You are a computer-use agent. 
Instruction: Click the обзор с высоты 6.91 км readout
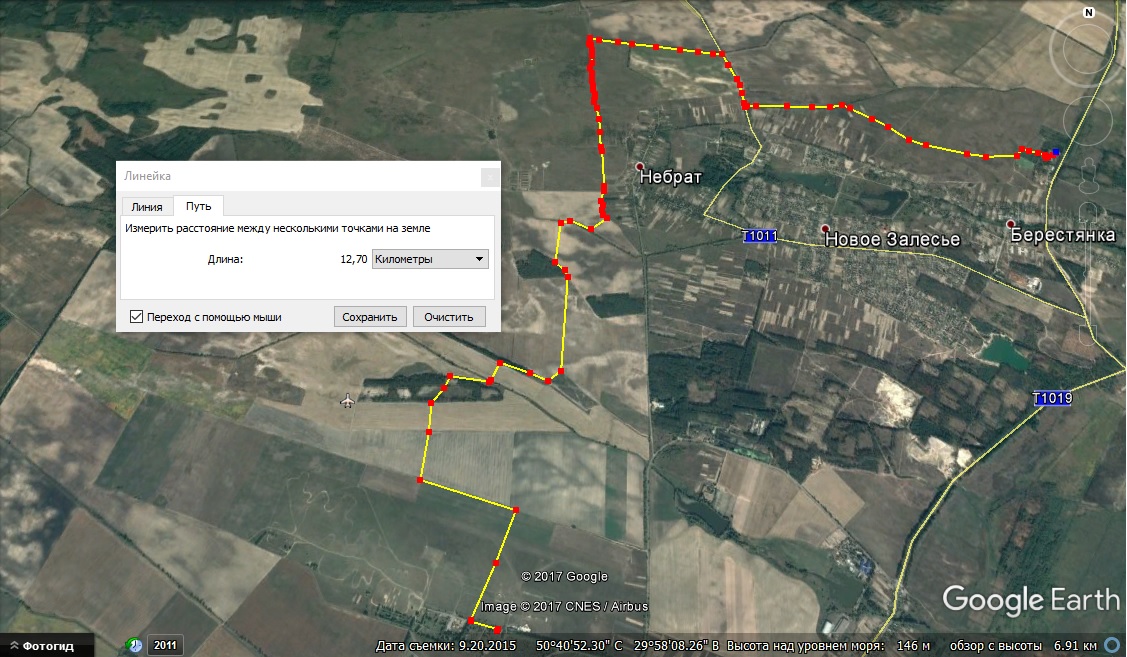[x=1024, y=645]
